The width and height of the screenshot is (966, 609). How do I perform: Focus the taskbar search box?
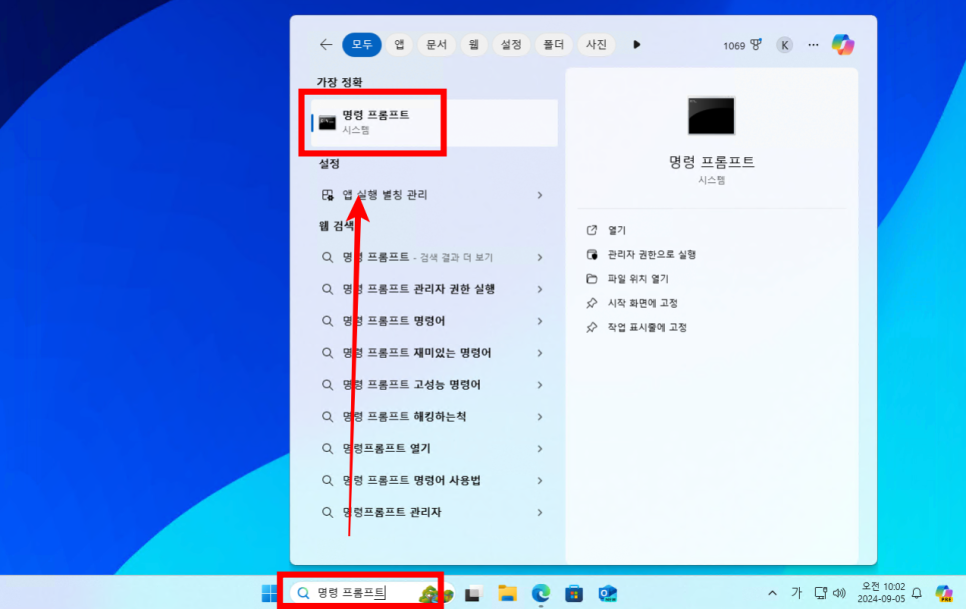coord(370,593)
